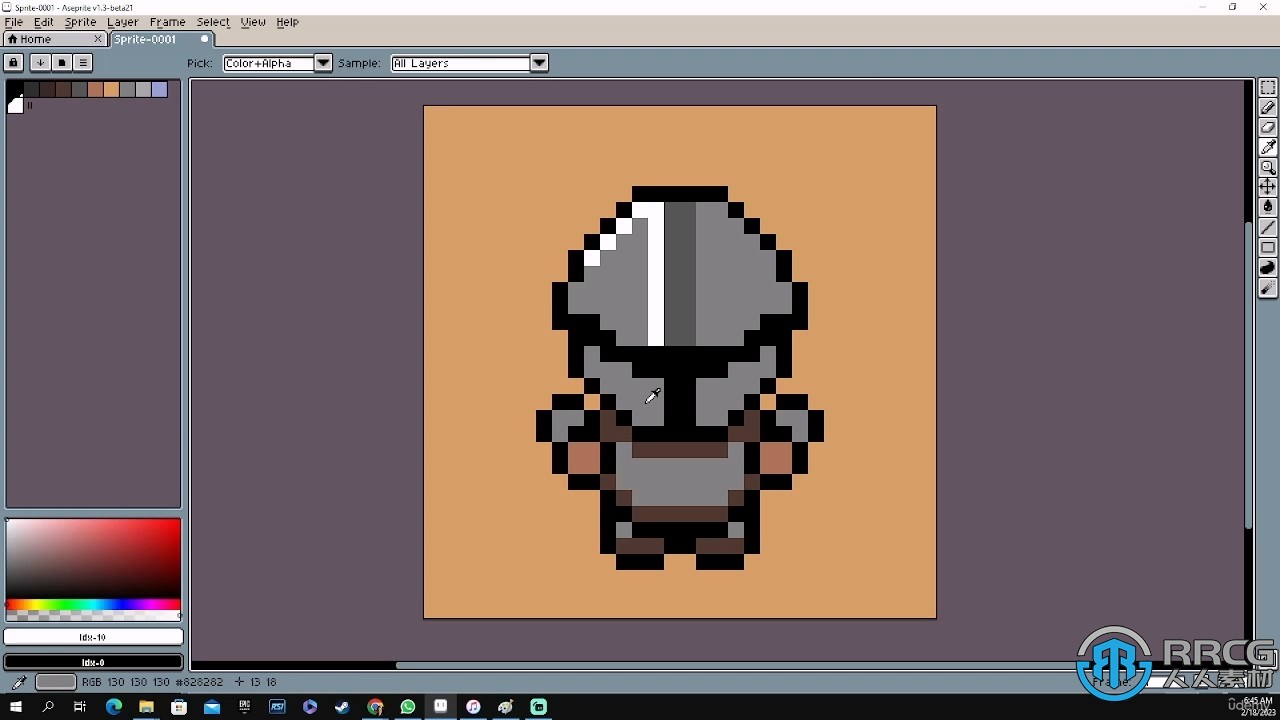Open Microsoft Store from the taskbar
Viewport: 1280px width, 720px height.
click(179, 707)
